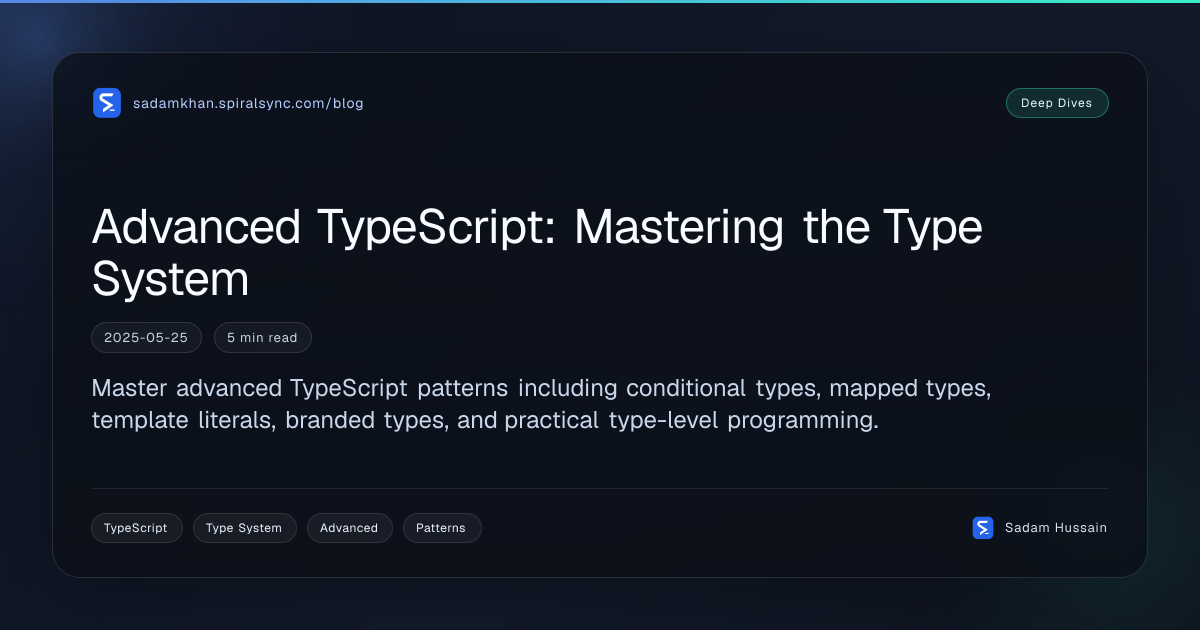Click the 5 min read pill
The width and height of the screenshot is (1200, 630).
coord(263,338)
